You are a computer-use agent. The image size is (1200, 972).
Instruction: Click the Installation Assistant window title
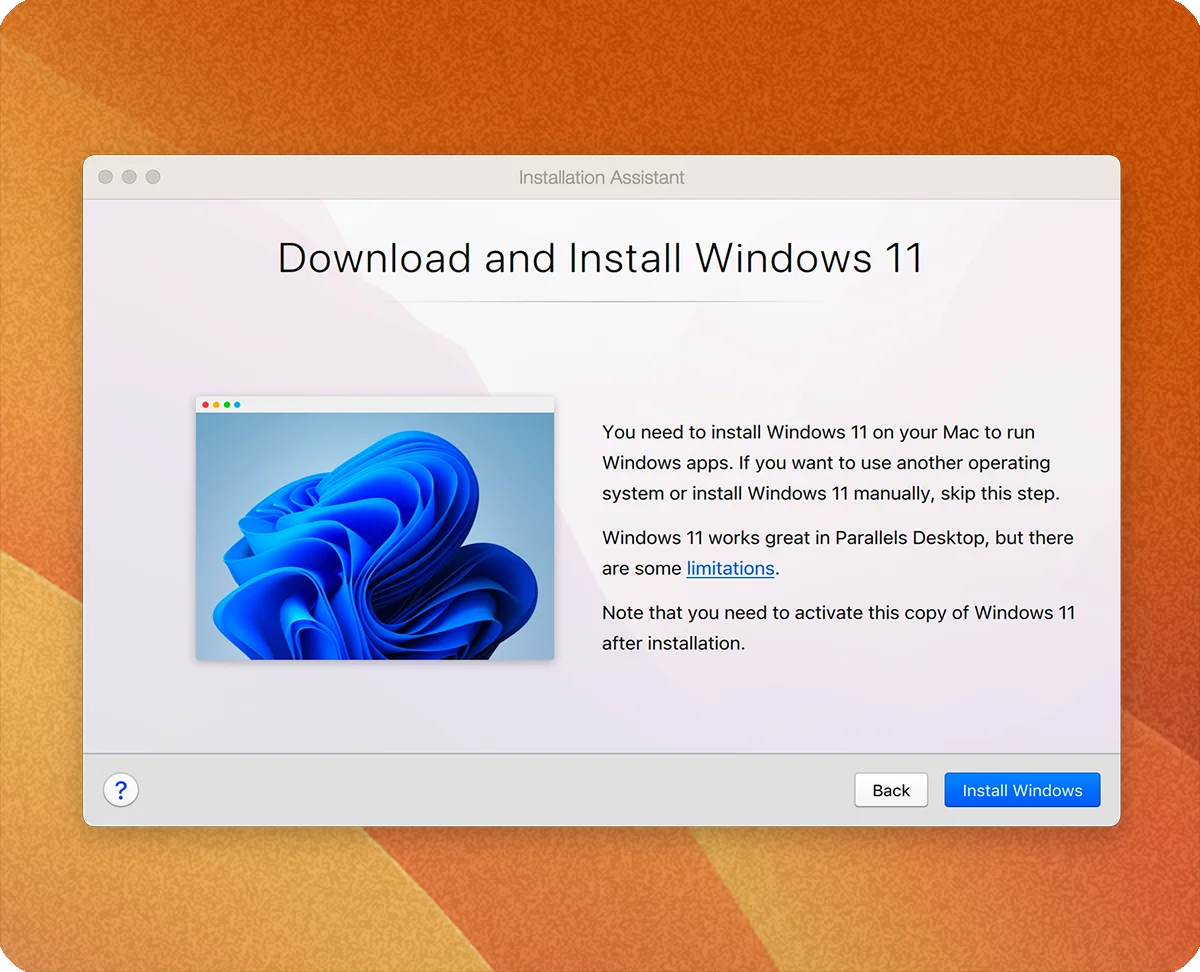(x=602, y=177)
